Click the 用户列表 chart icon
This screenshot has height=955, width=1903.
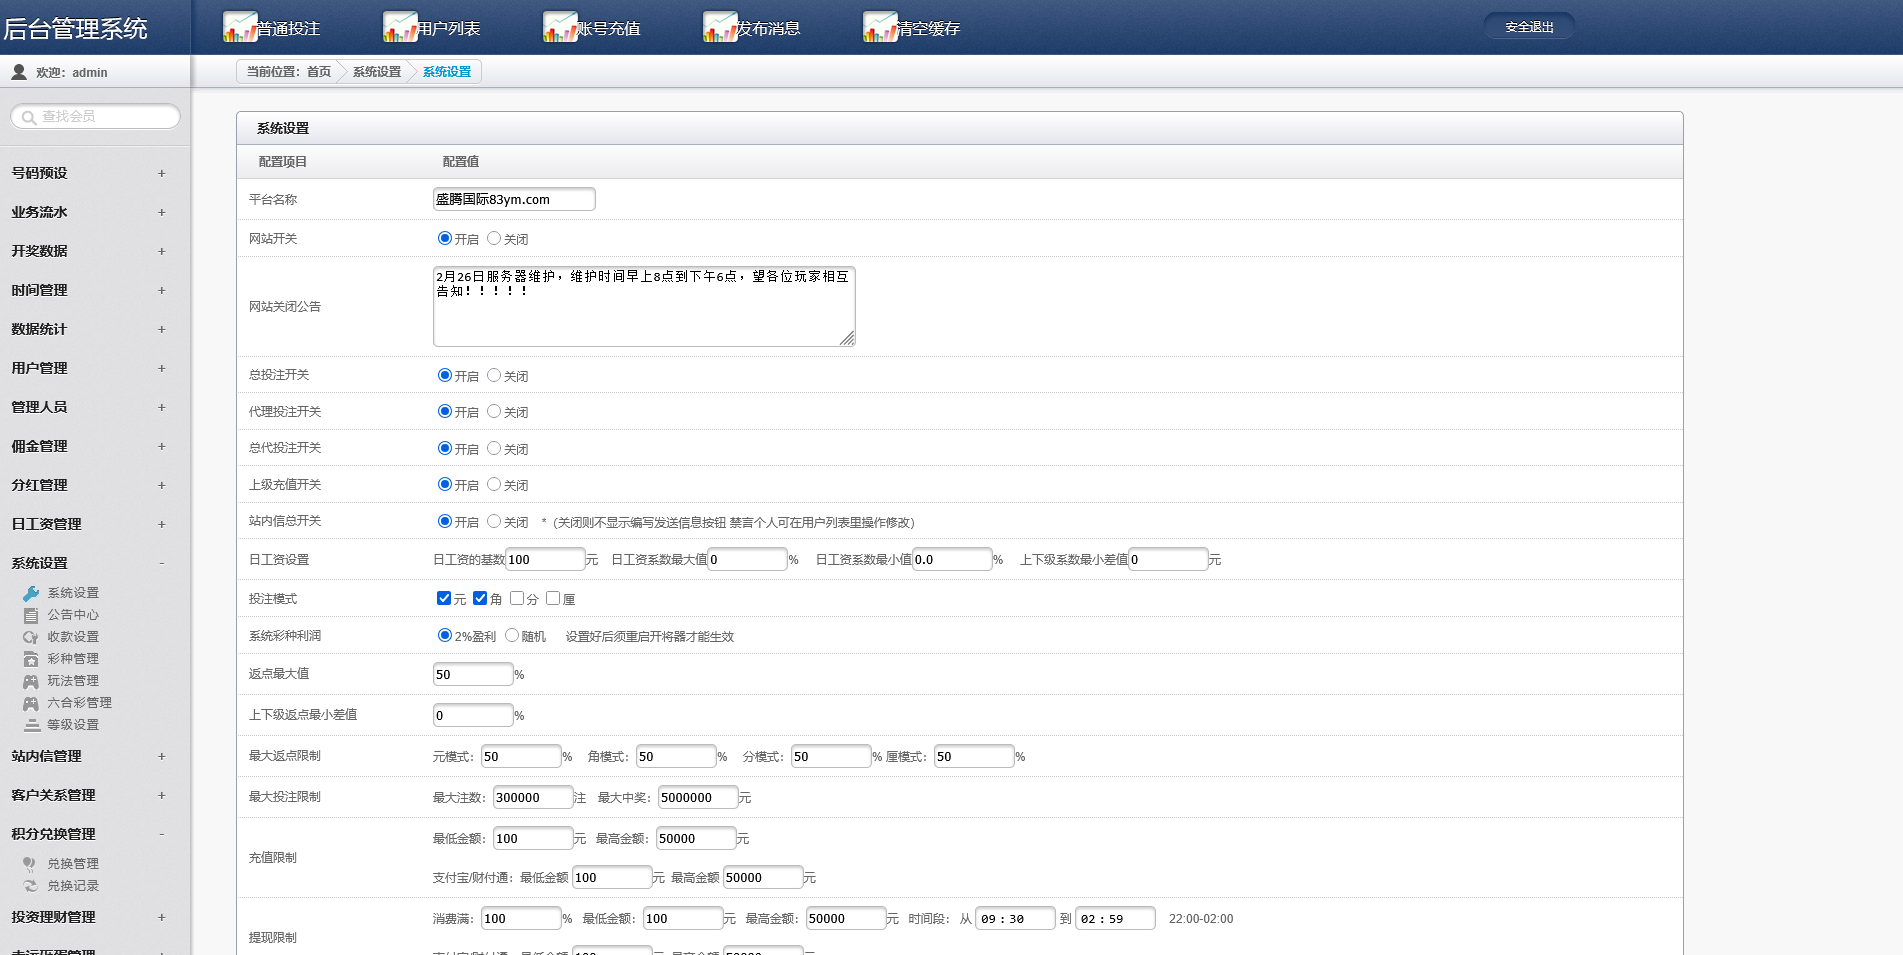[400, 27]
